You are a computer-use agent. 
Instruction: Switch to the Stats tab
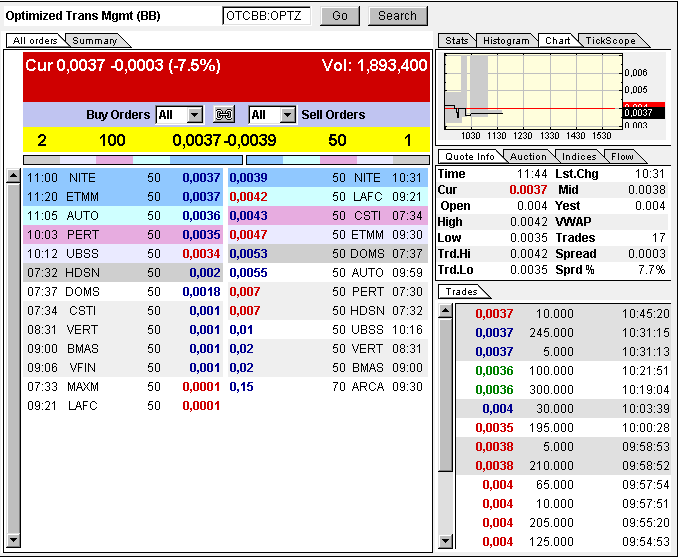click(457, 41)
